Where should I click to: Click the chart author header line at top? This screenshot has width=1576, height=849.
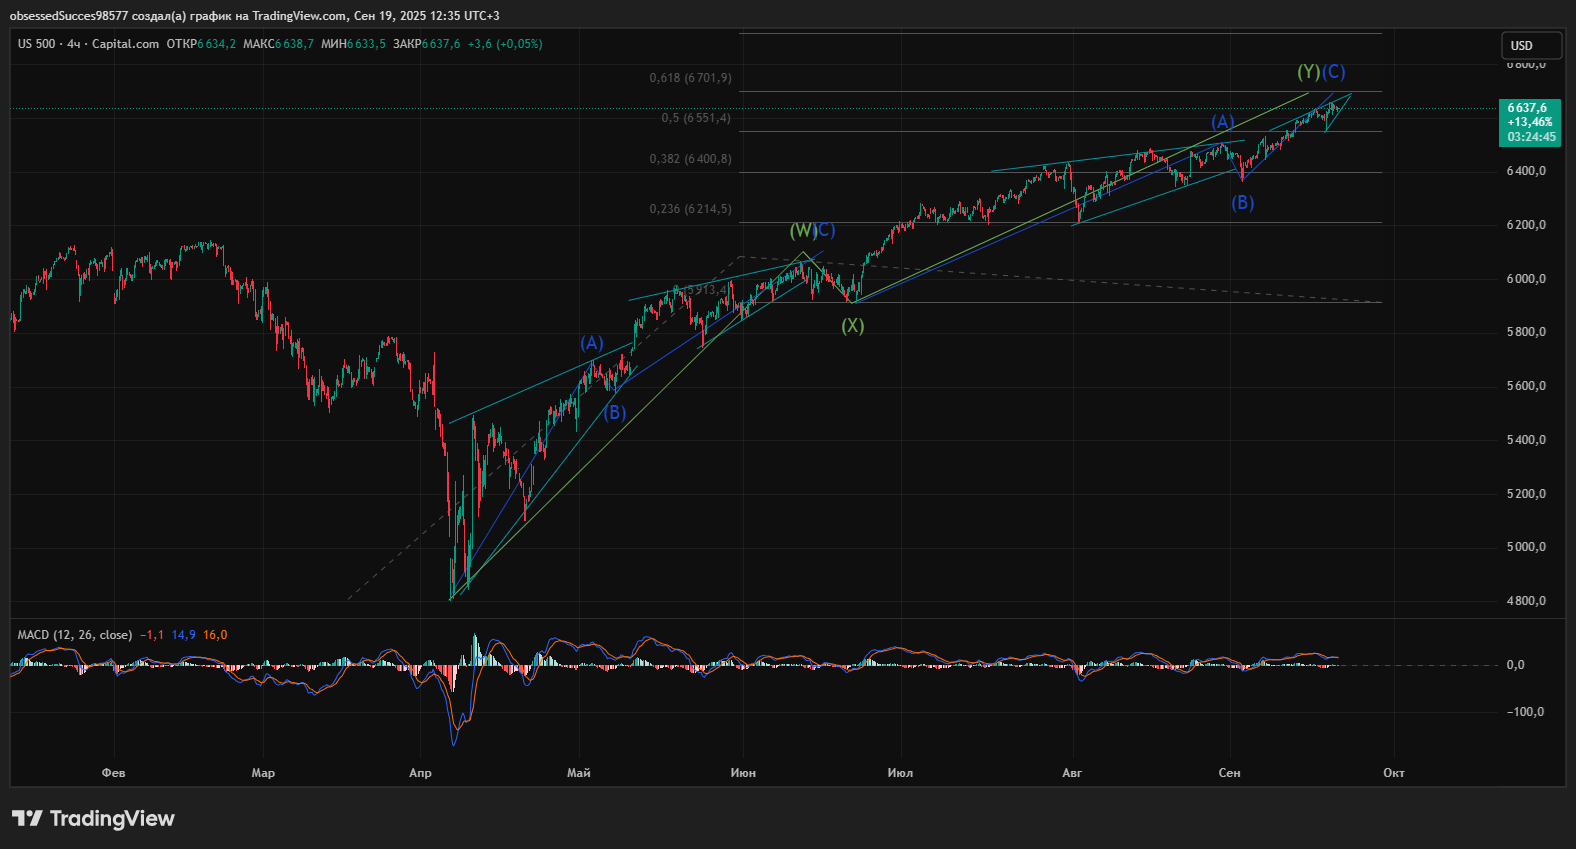point(255,16)
